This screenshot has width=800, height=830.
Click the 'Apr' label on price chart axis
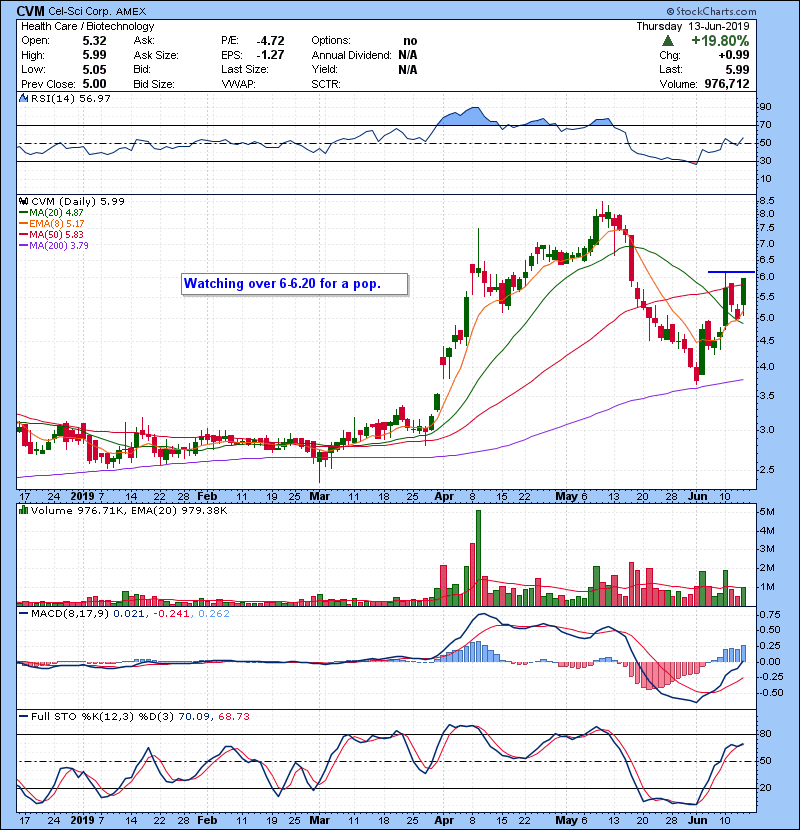tap(444, 497)
